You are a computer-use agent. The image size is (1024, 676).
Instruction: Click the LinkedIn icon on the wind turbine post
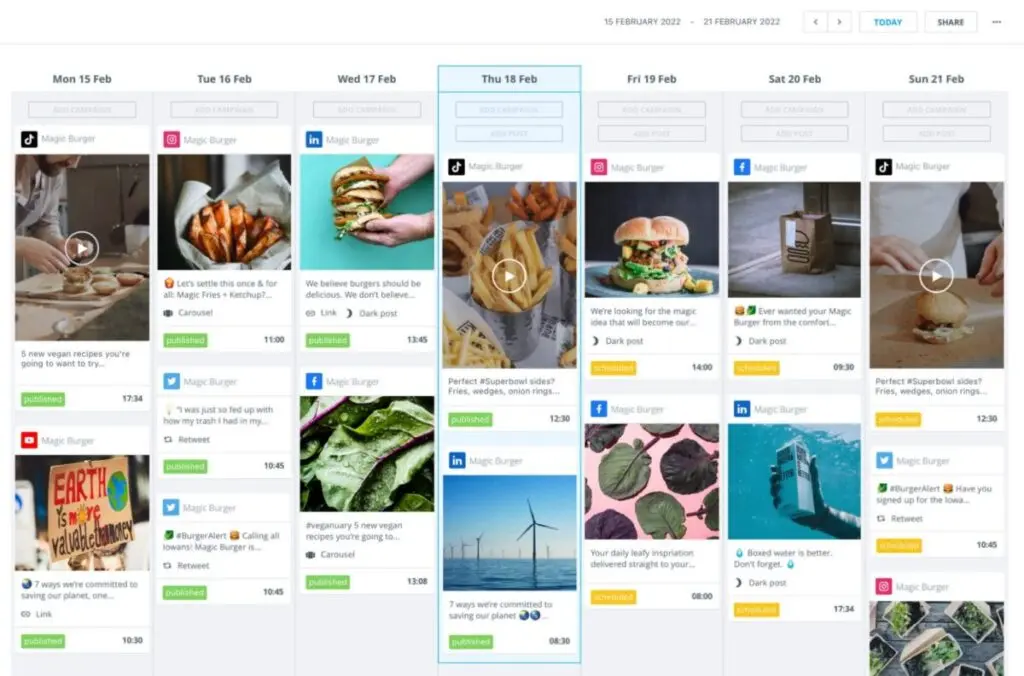pos(456,460)
